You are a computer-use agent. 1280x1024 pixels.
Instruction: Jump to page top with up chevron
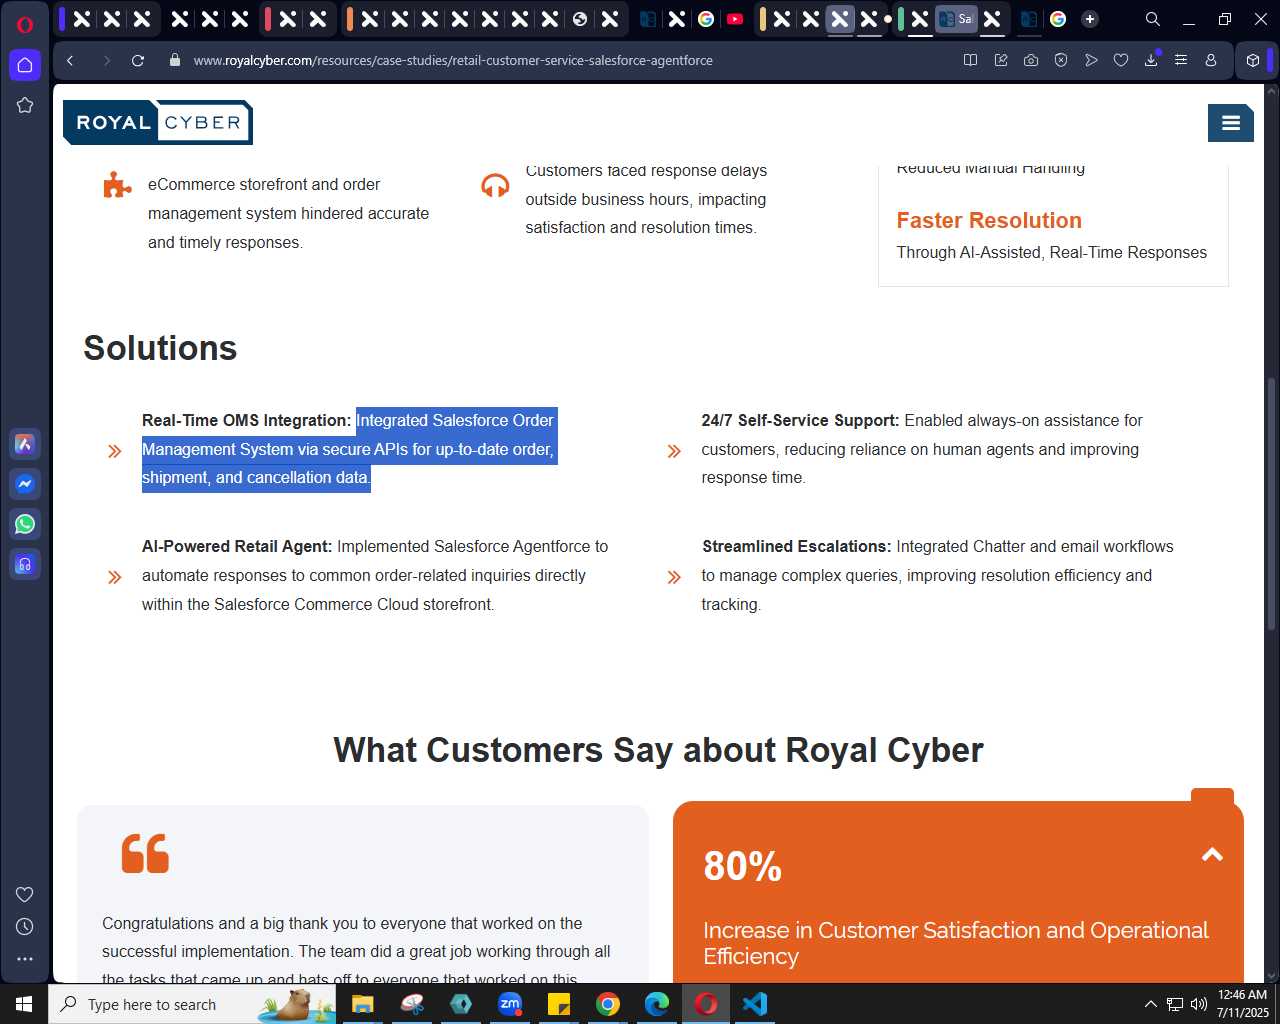pos(1212,854)
